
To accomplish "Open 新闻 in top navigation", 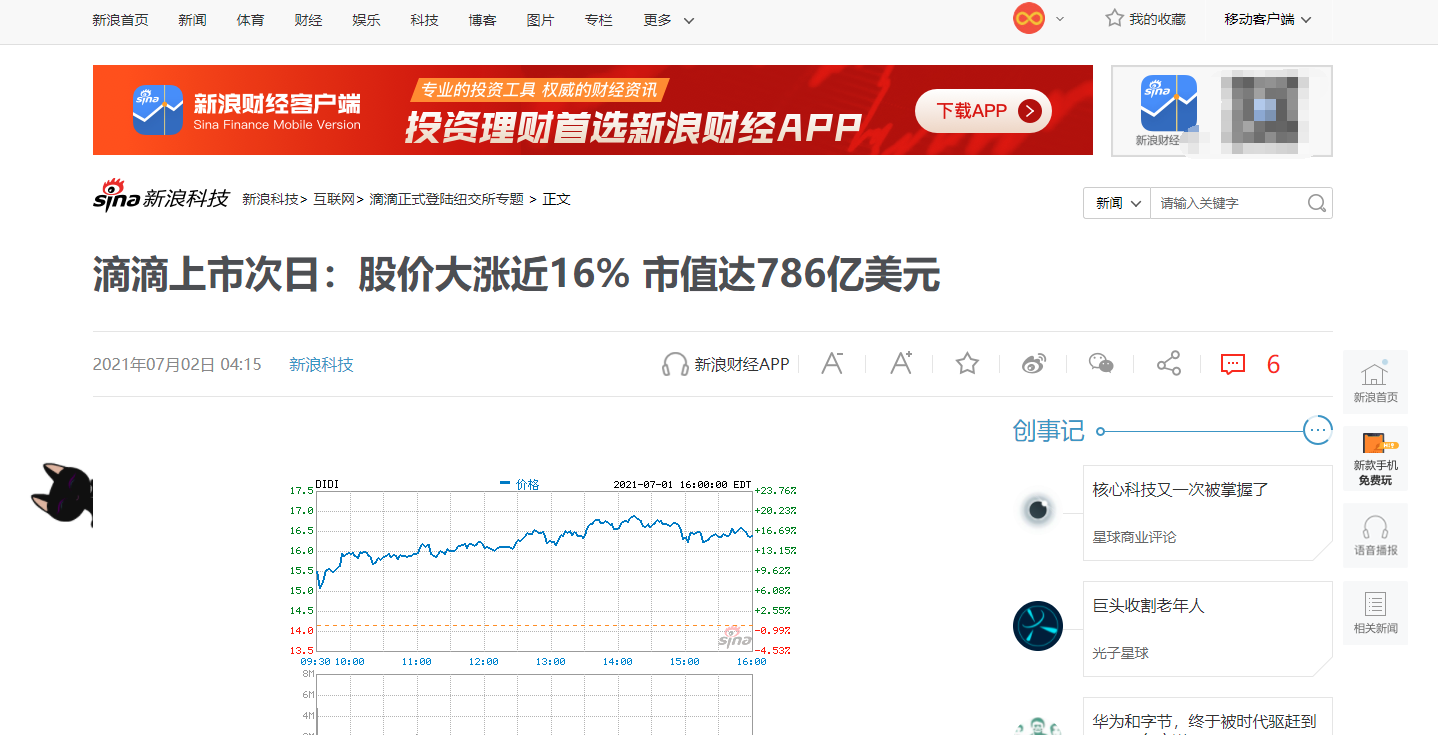I will click(x=192, y=20).
